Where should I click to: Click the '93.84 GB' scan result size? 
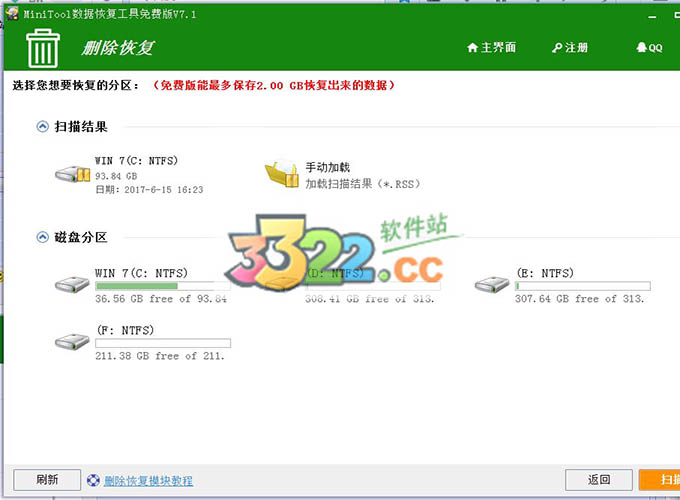pos(116,176)
